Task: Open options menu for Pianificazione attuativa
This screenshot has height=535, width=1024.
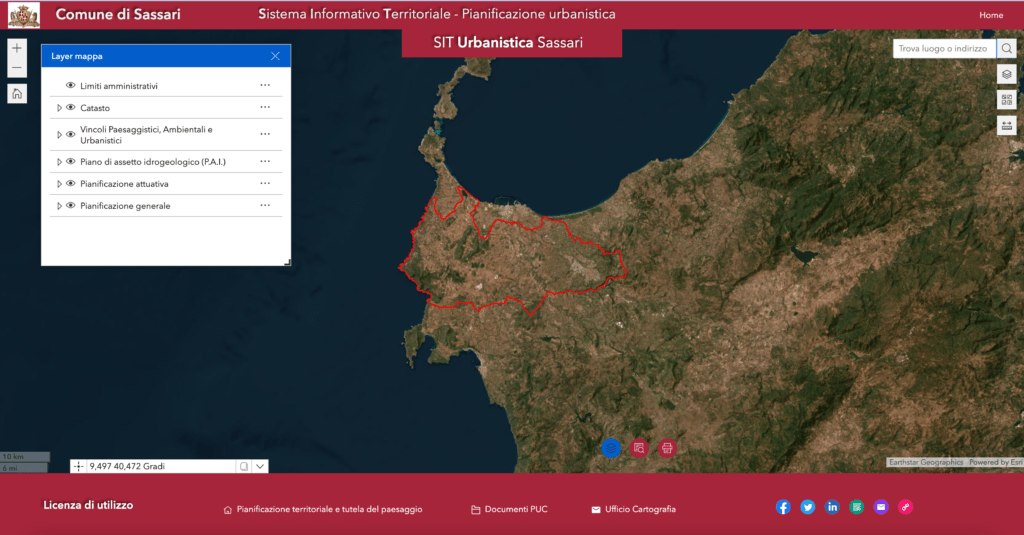Action: 265,184
